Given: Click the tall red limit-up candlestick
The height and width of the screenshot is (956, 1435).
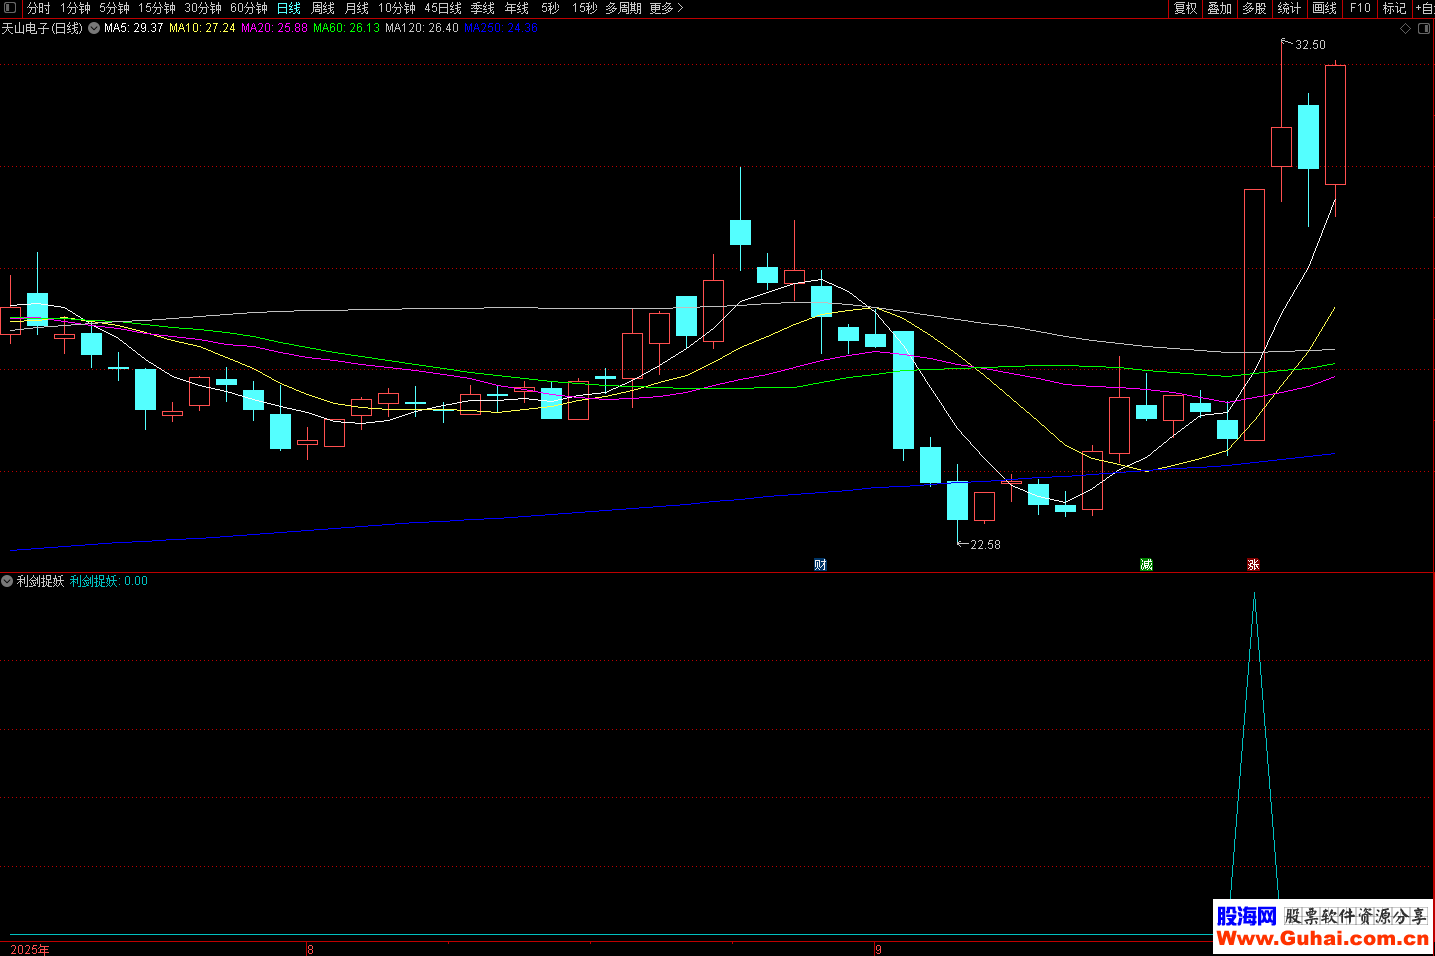Looking at the screenshot, I should coord(1254,315).
